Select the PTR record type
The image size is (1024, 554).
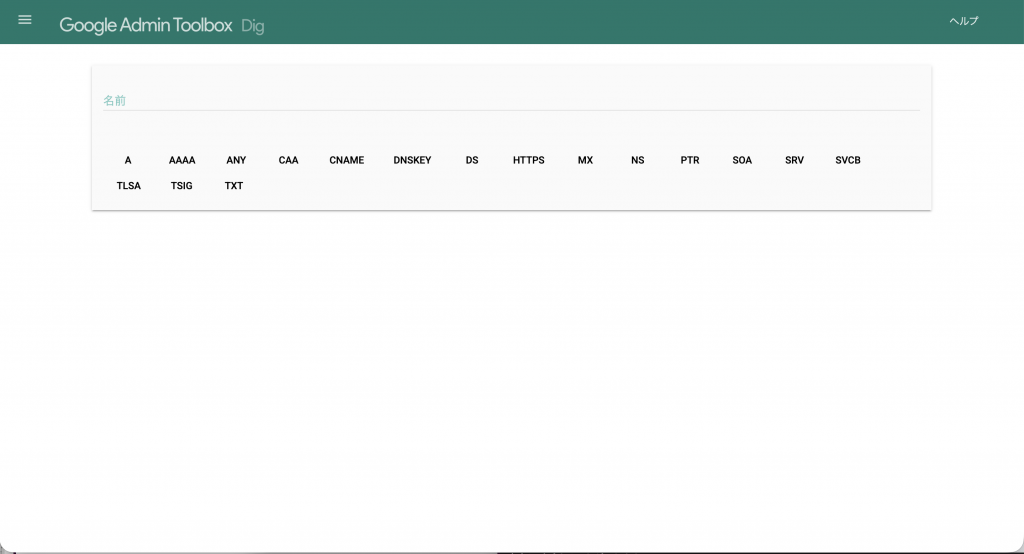point(690,160)
